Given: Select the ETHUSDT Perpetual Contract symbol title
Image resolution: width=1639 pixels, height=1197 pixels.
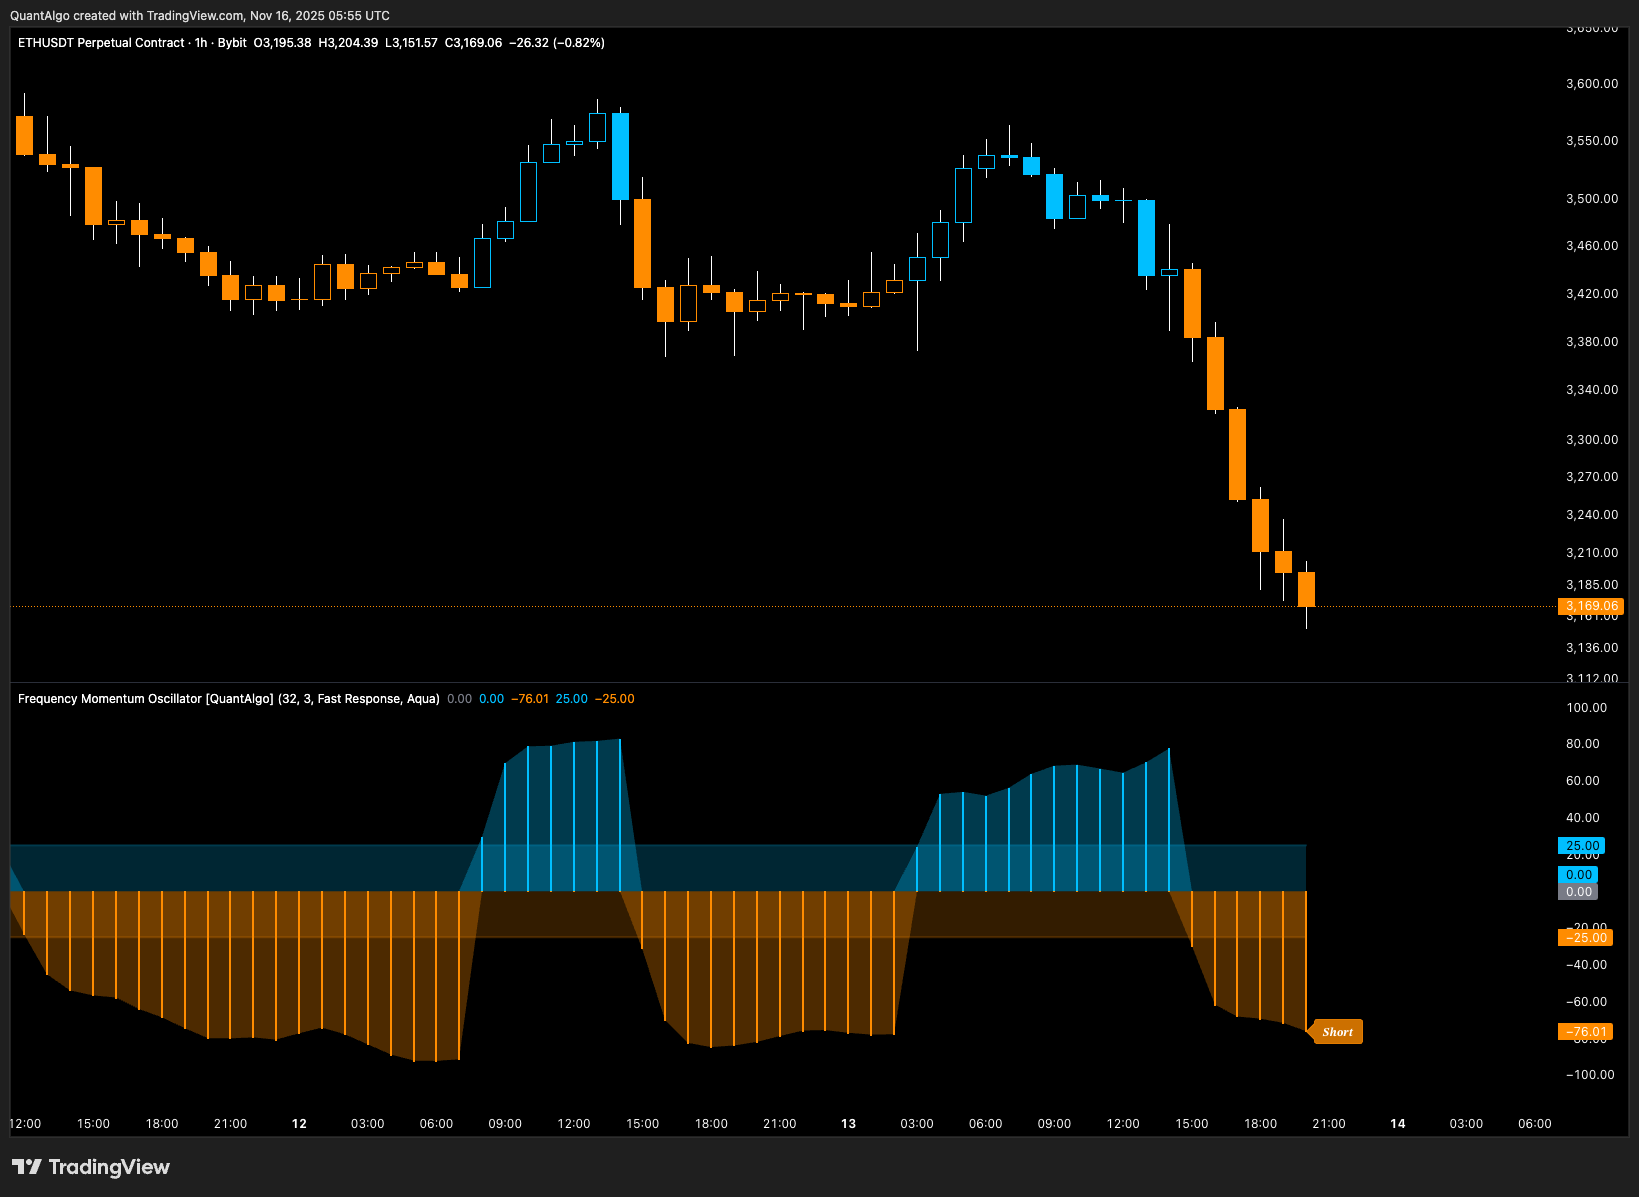Looking at the screenshot, I should pos(101,43).
